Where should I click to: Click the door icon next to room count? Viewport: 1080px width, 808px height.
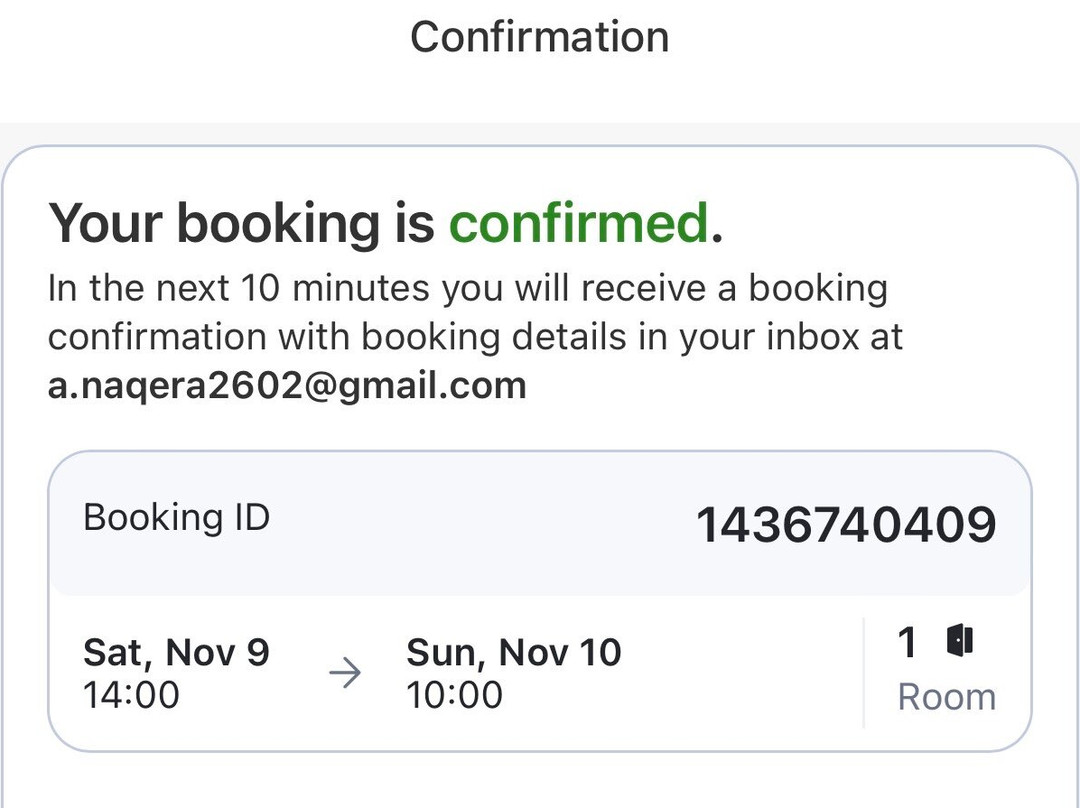tap(959, 639)
